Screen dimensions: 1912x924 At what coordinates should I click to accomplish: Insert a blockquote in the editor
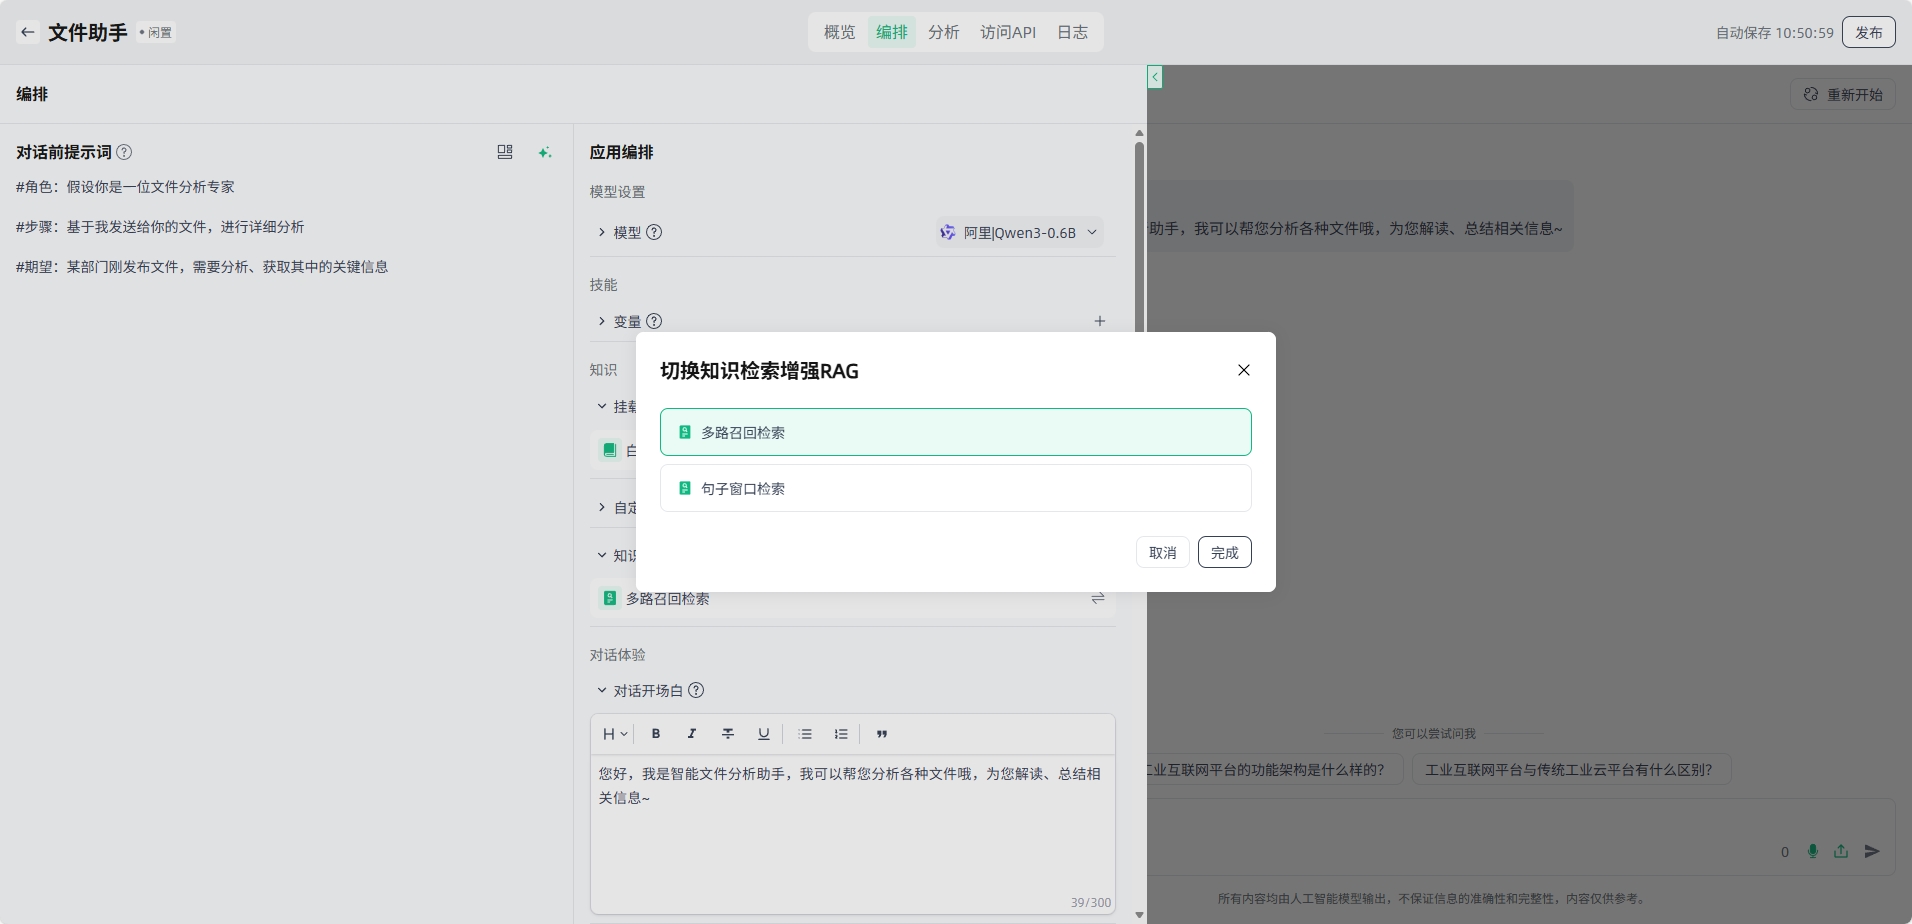point(882,734)
